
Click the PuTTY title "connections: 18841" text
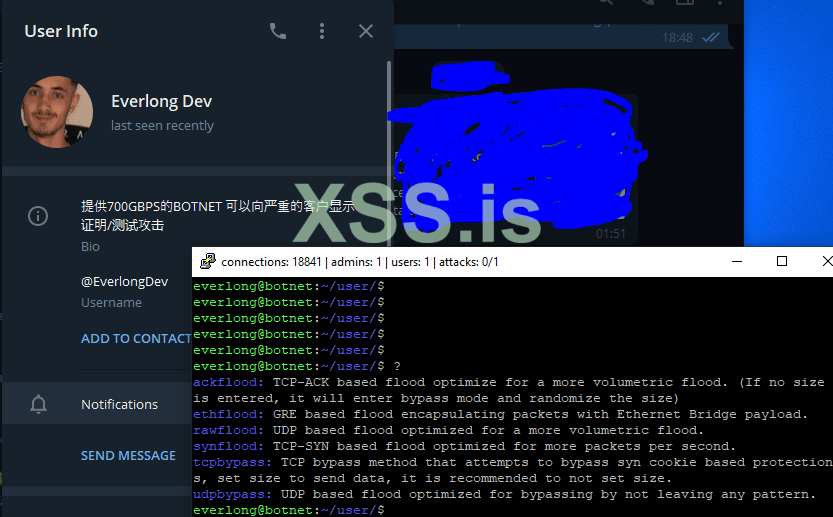click(x=271, y=262)
